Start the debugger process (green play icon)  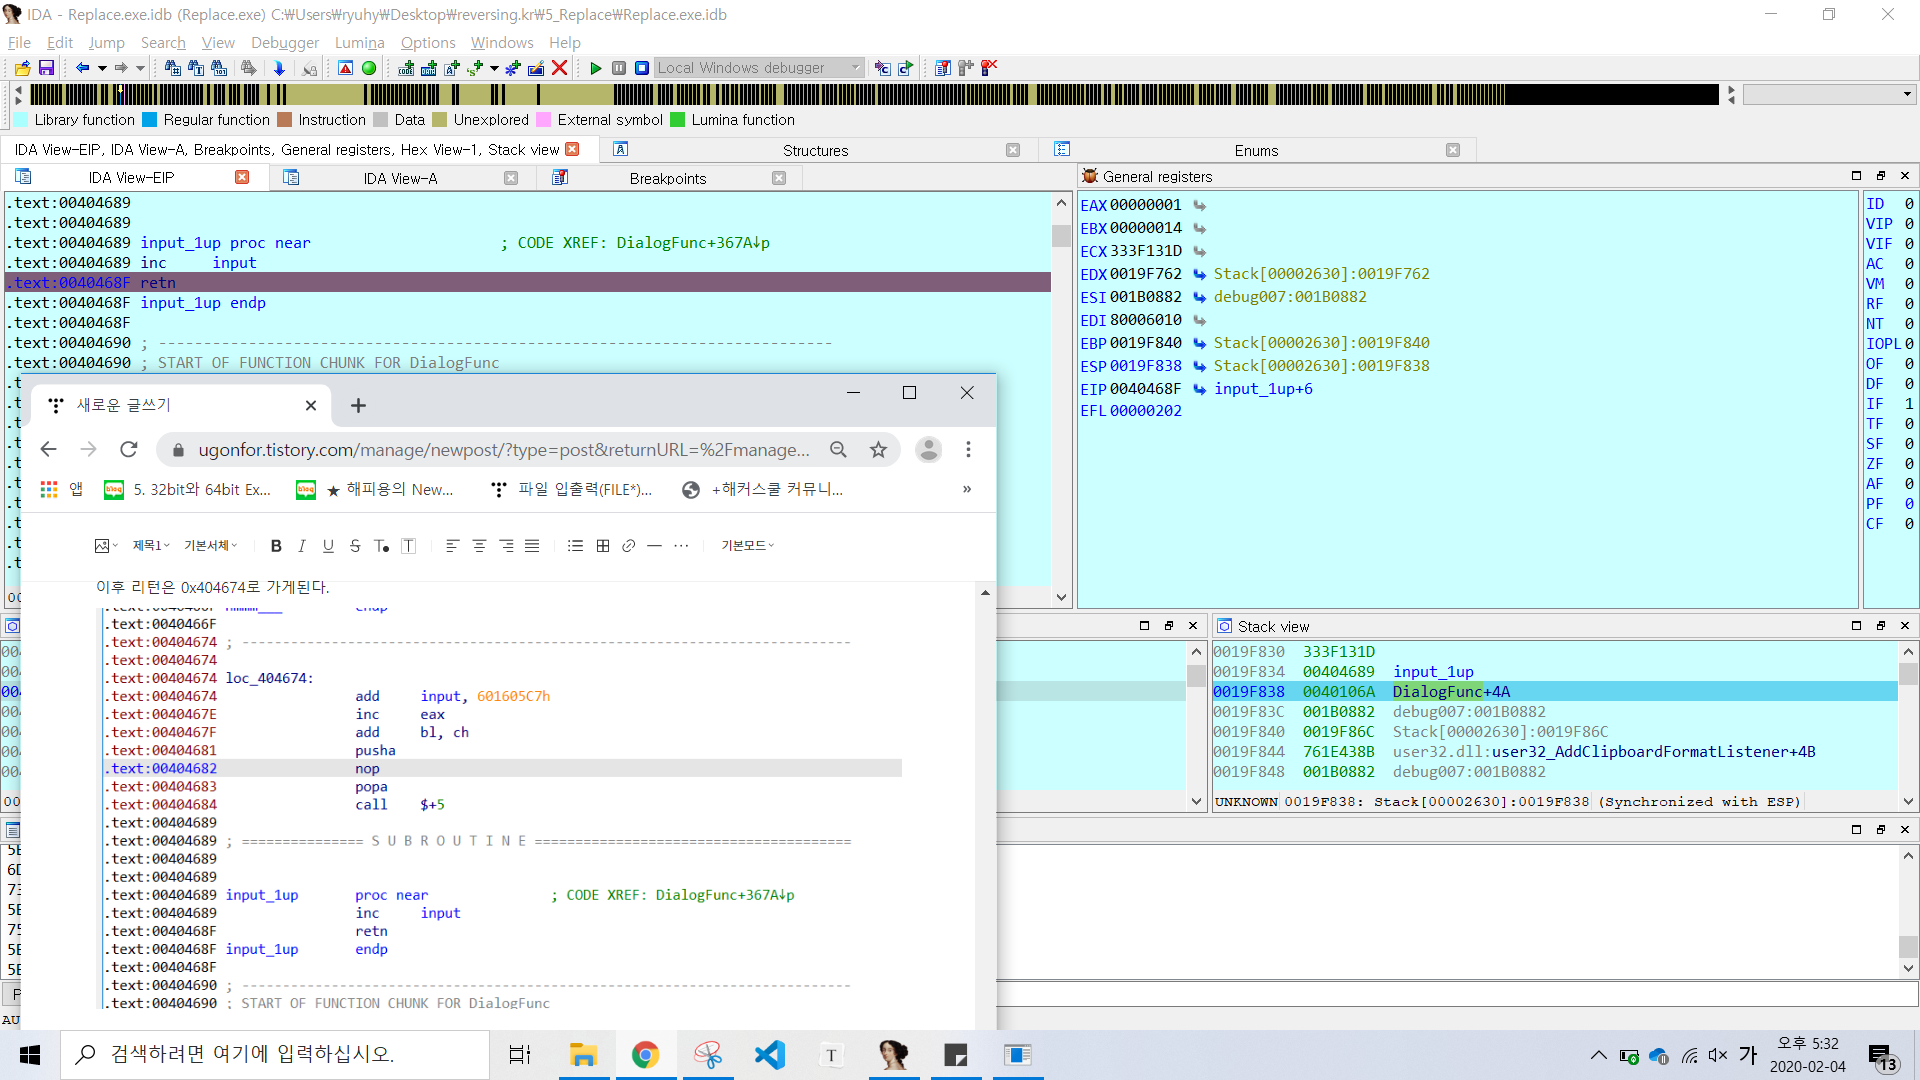[596, 68]
